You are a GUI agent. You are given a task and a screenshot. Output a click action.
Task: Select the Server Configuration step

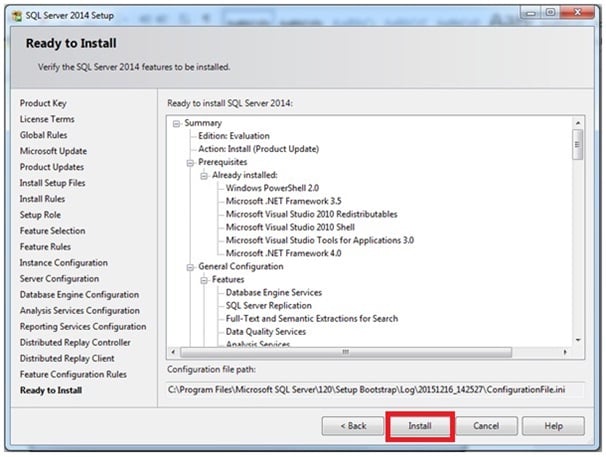[60, 279]
